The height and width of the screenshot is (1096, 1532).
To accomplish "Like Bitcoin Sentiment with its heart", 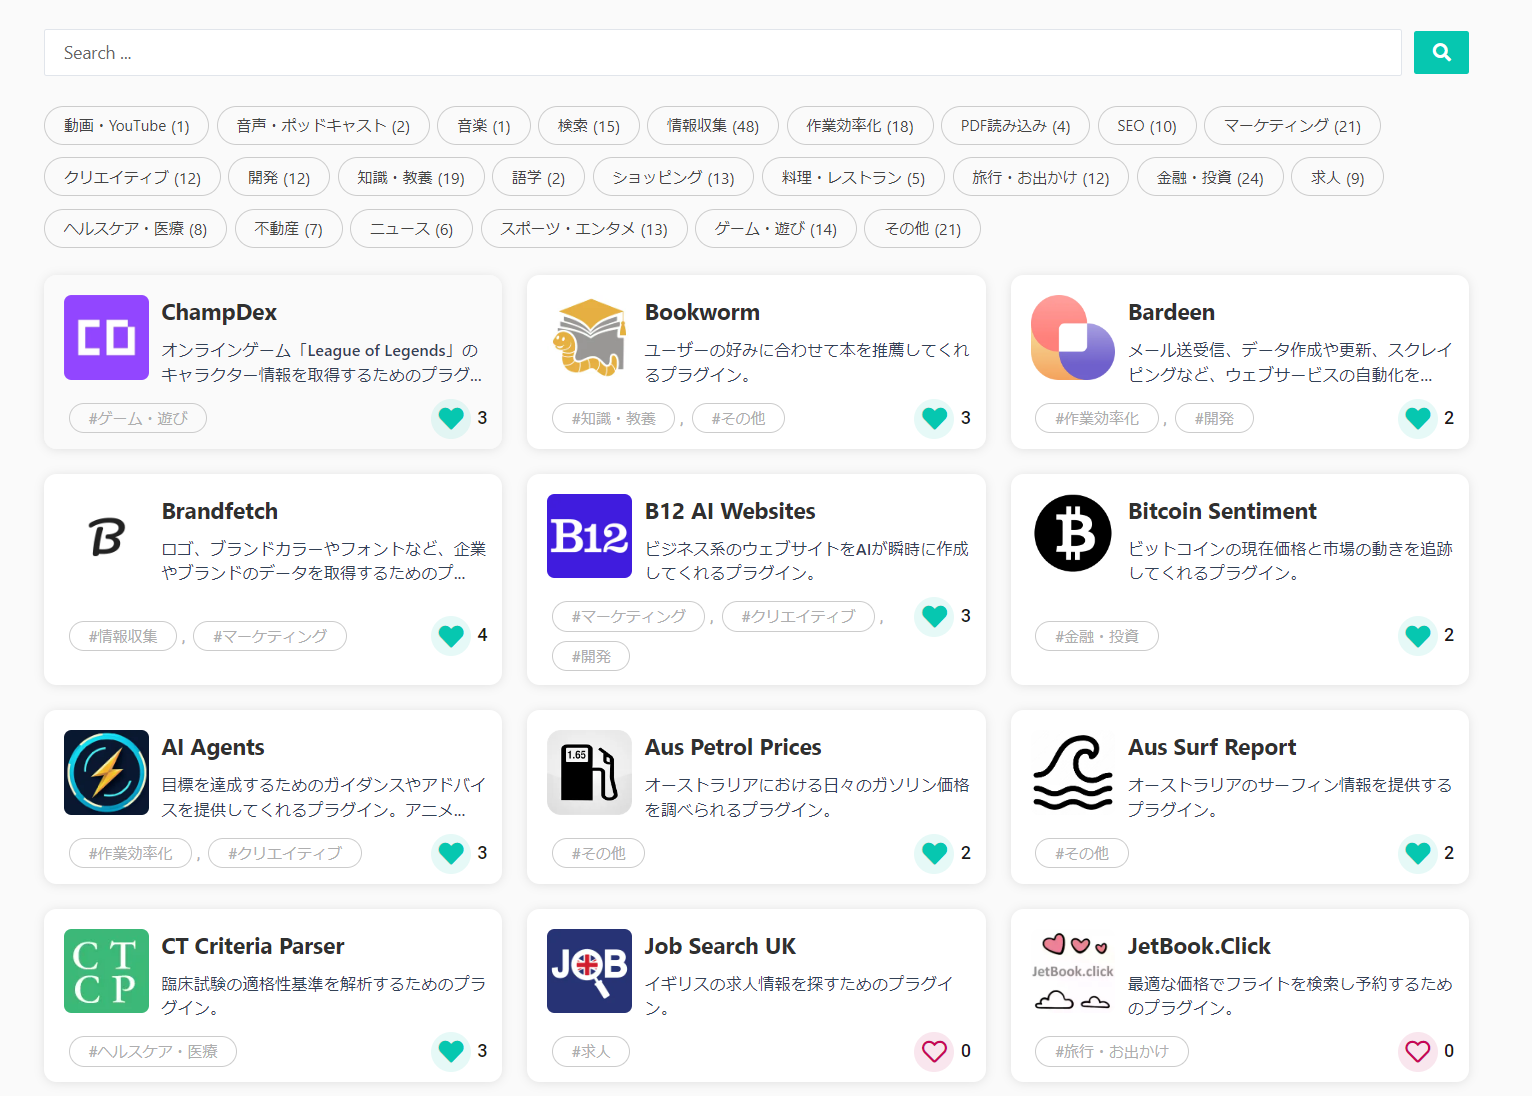I will click(1418, 635).
